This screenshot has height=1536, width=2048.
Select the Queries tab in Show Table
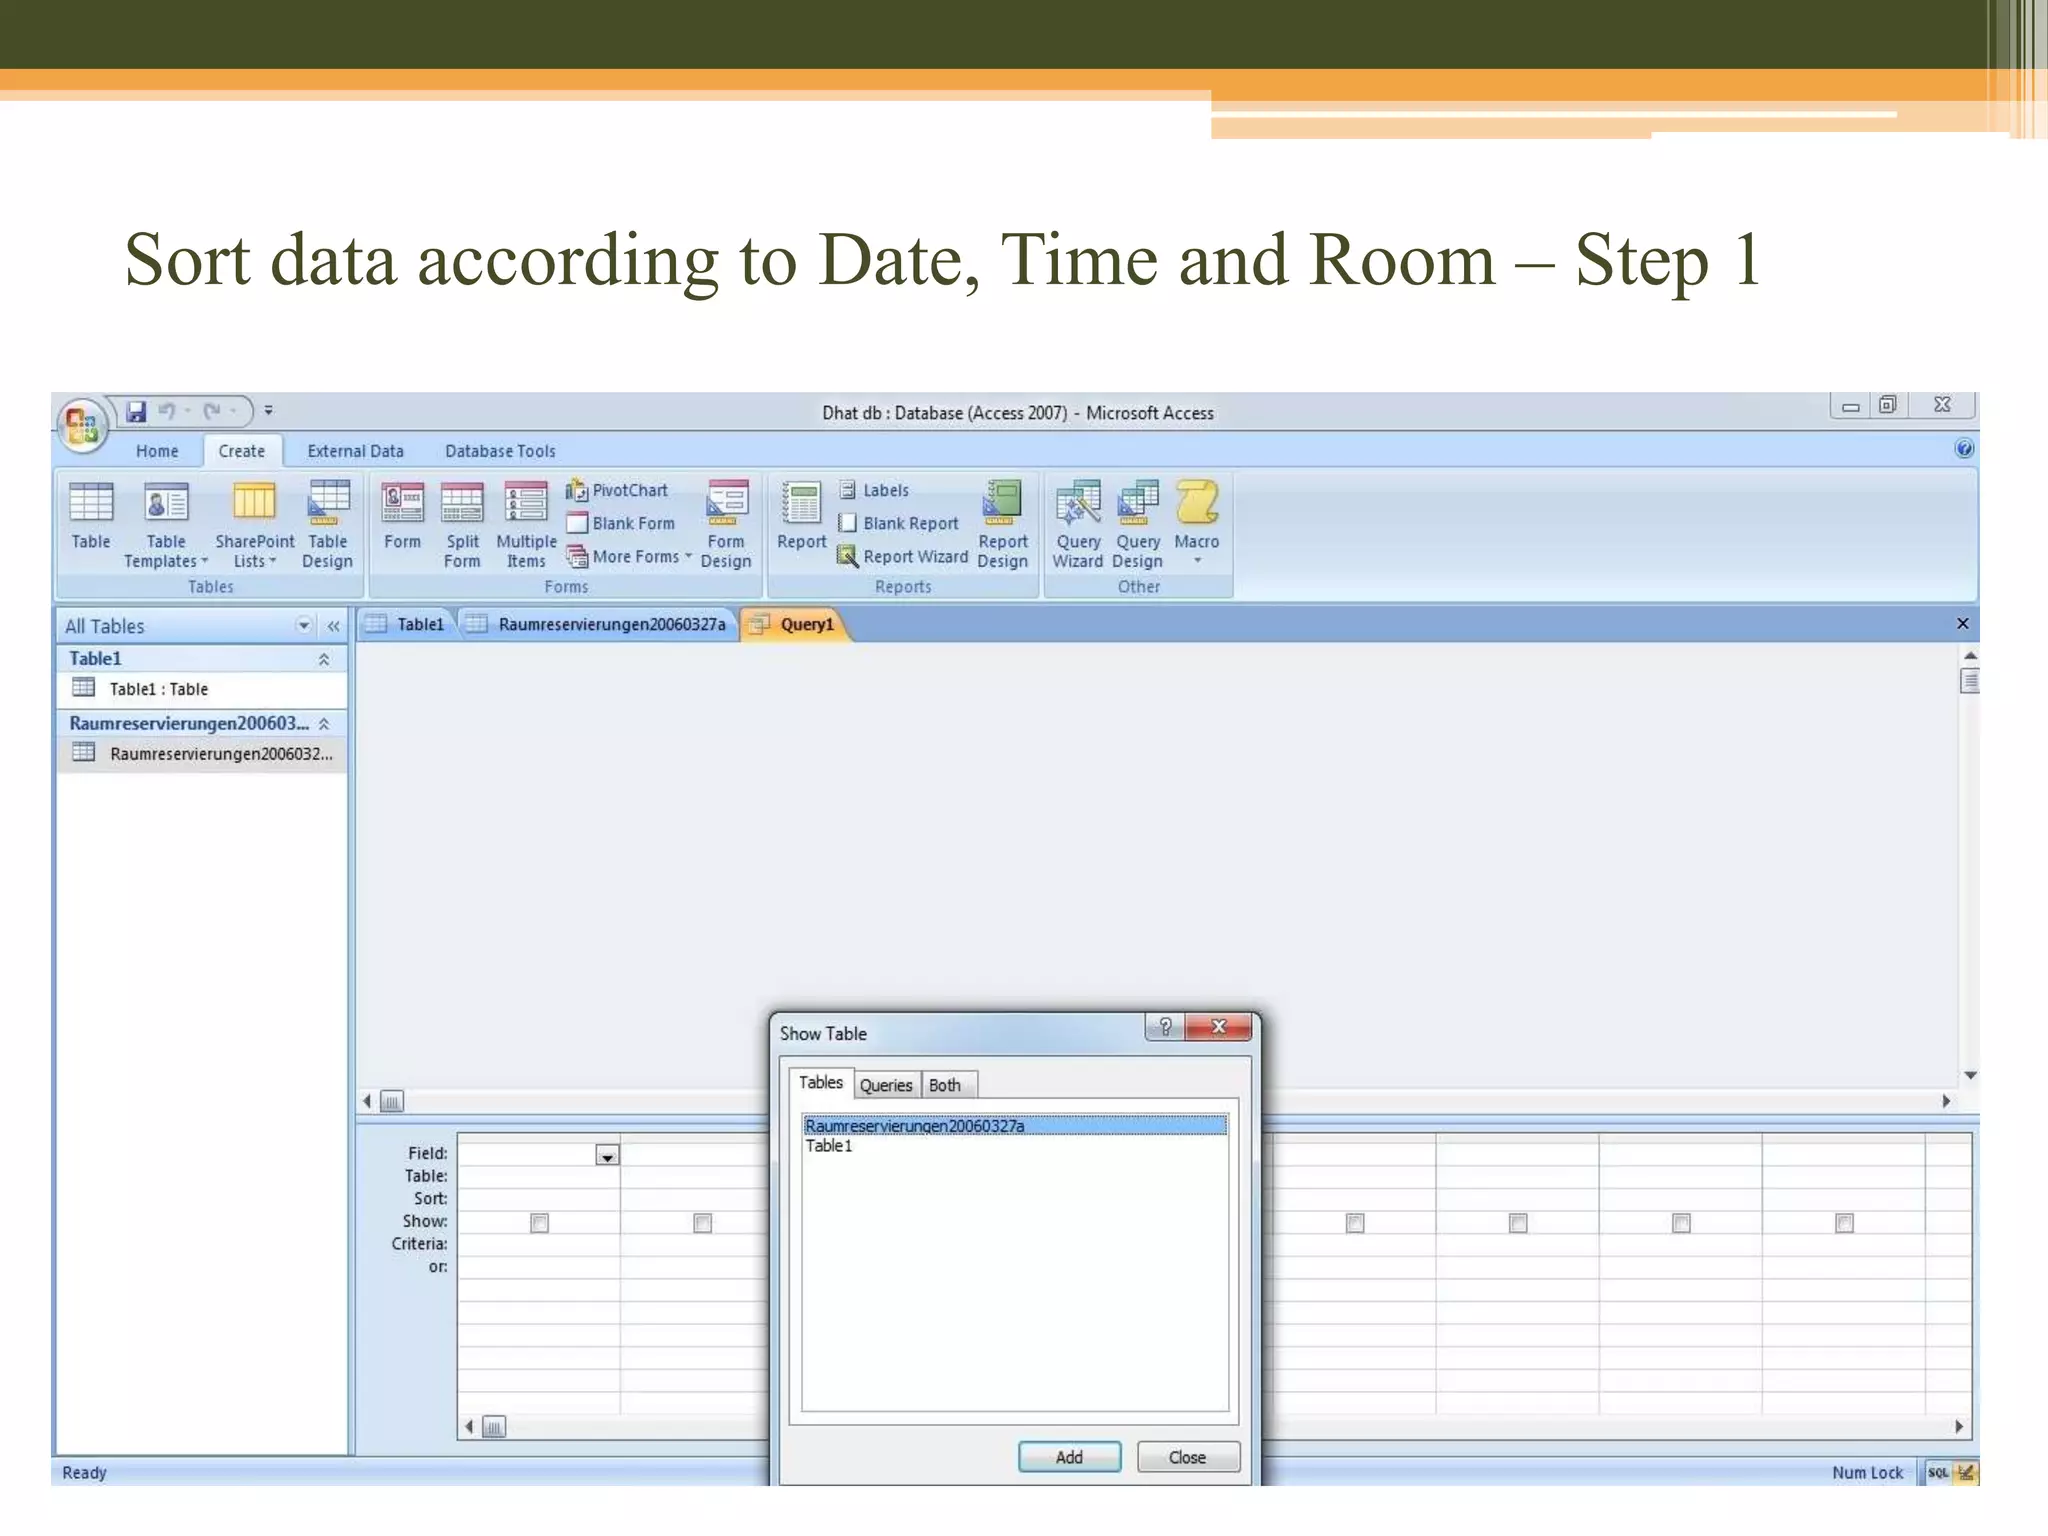pos(885,1085)
